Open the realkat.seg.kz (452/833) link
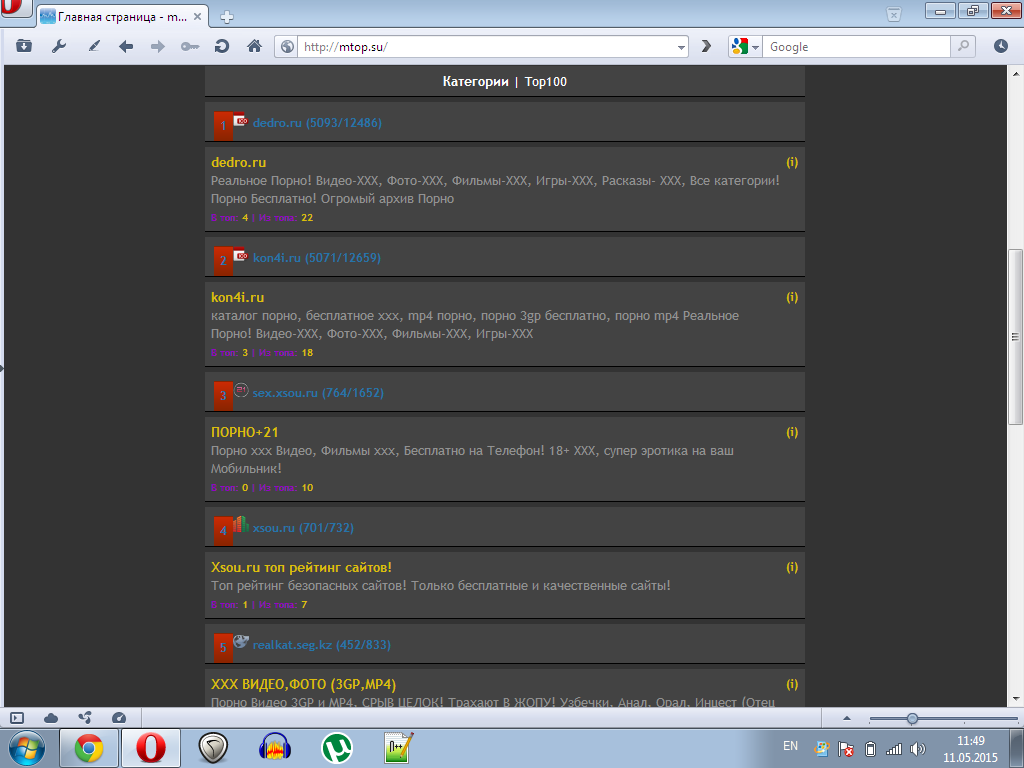 (x=321, y=645)
